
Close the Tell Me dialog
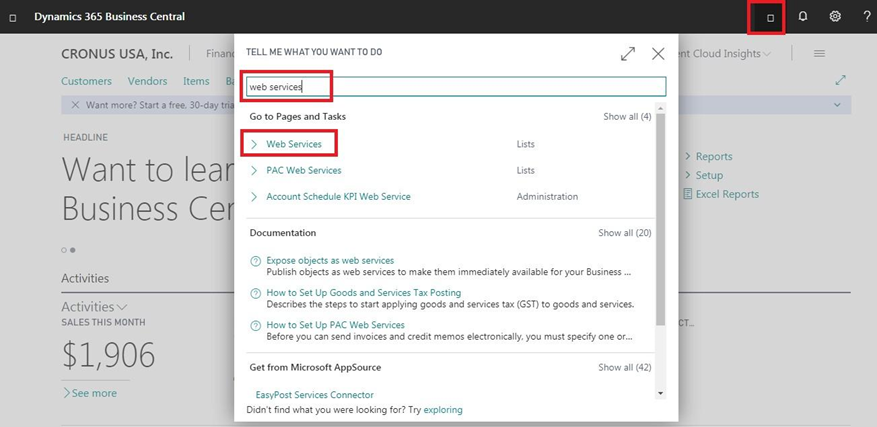tap(658, 54)
